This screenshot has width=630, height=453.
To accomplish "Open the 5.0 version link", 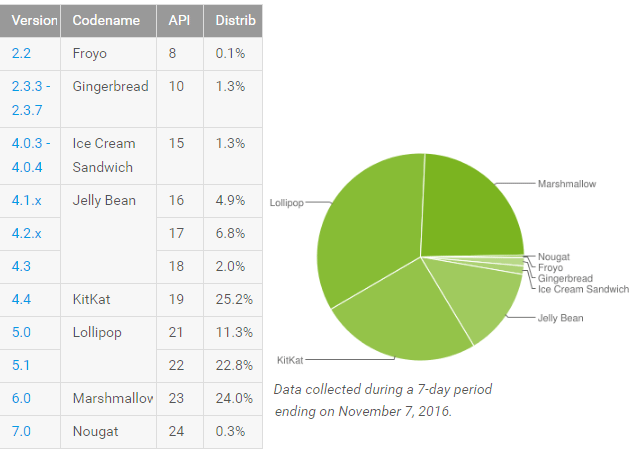I will (x=20, y=332).
